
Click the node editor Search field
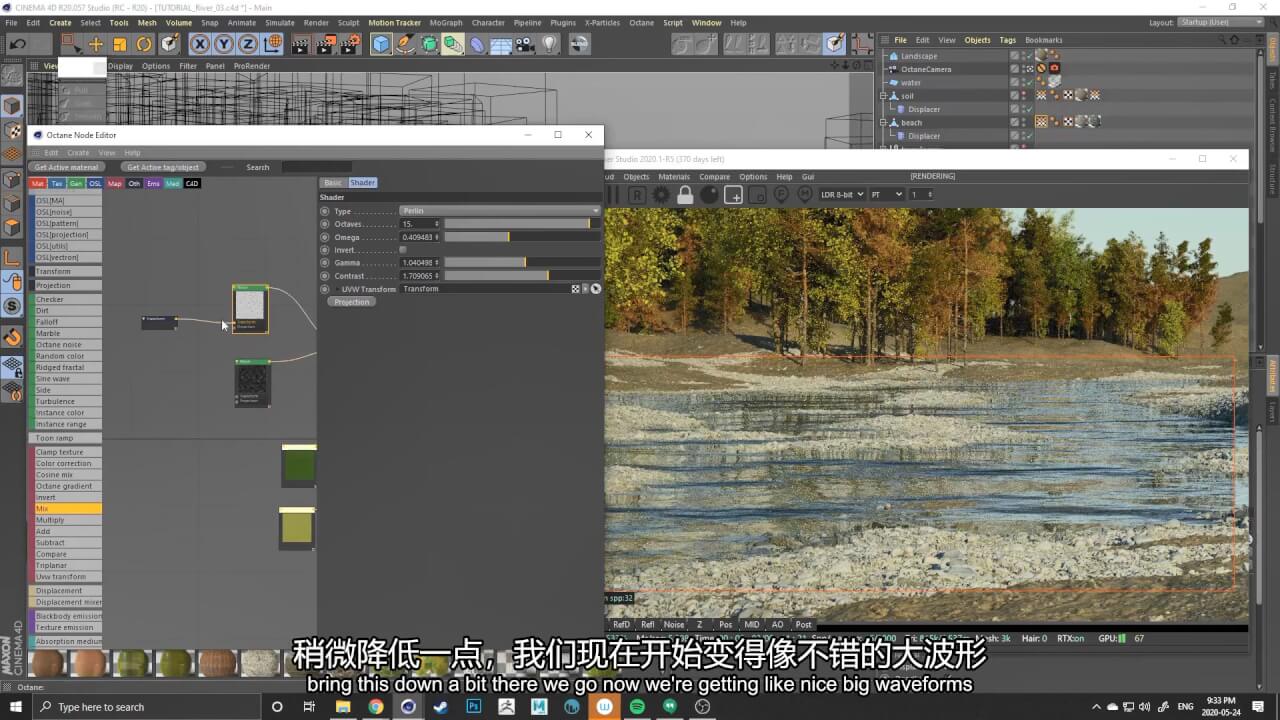315,167
